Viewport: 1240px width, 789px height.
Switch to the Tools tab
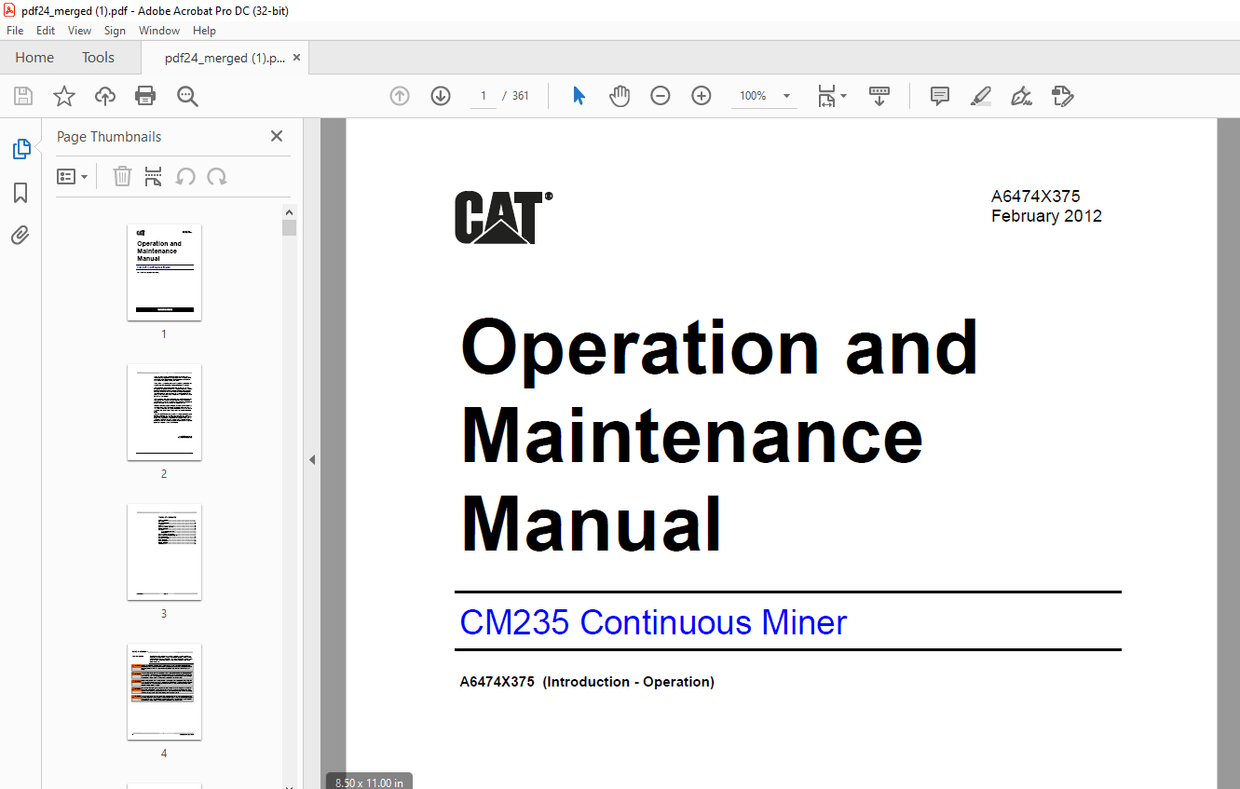pos(97,57)
